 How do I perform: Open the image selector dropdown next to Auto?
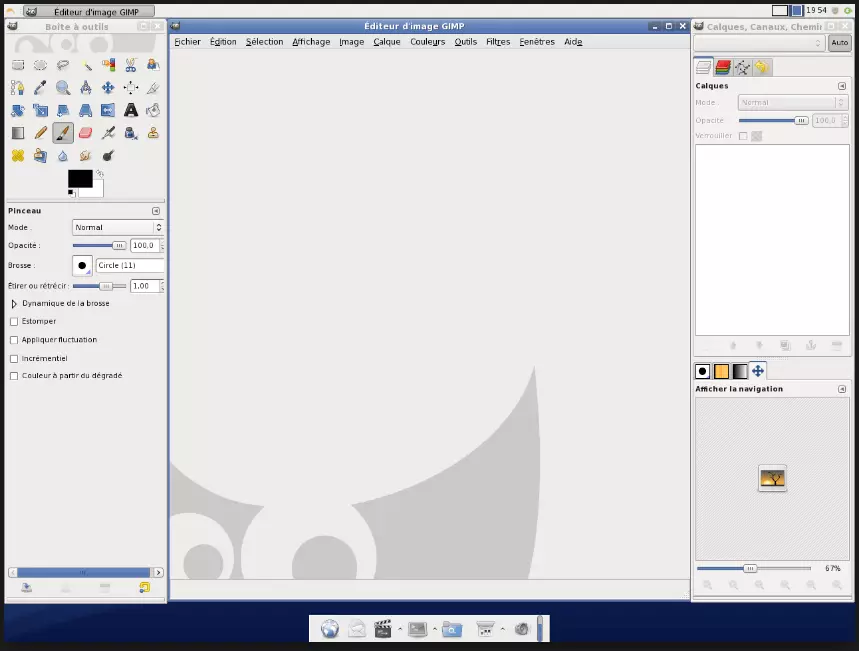[x=759, y=43]
